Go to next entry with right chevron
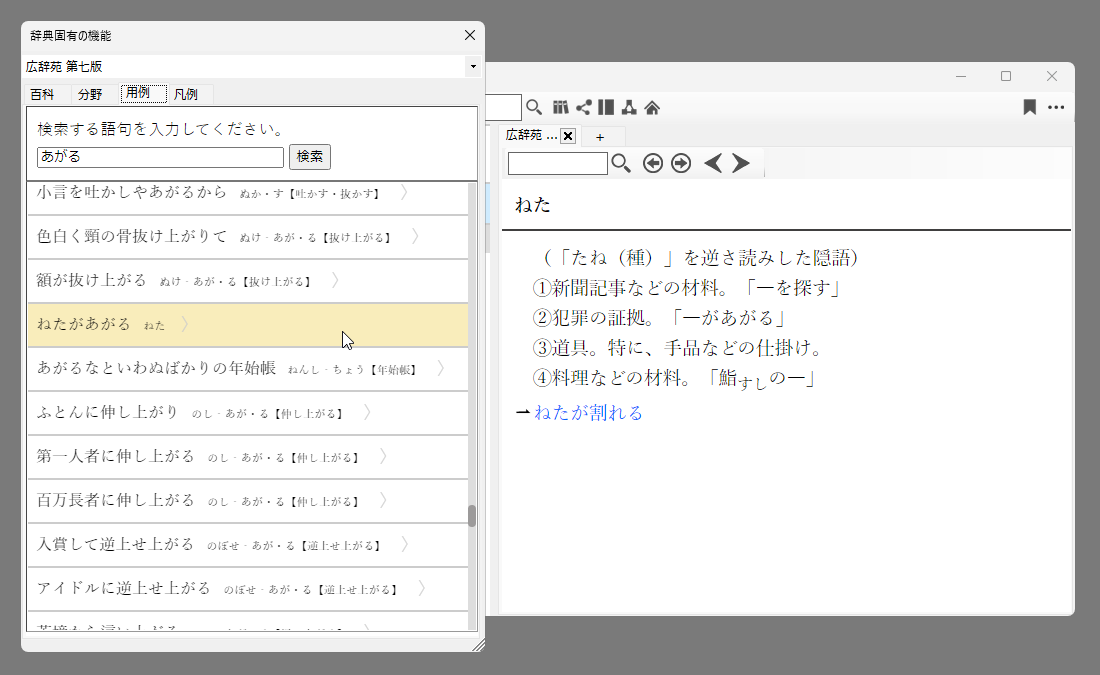1100x675 pixels. tap(741, 163)
